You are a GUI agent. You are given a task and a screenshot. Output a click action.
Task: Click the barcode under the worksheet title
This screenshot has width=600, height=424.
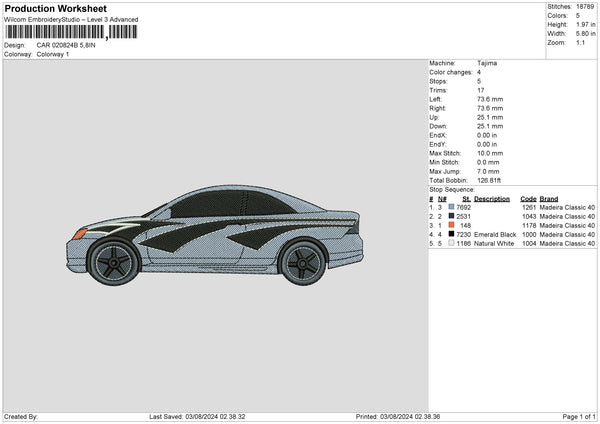pyautogui.click(x=68, y=32)
